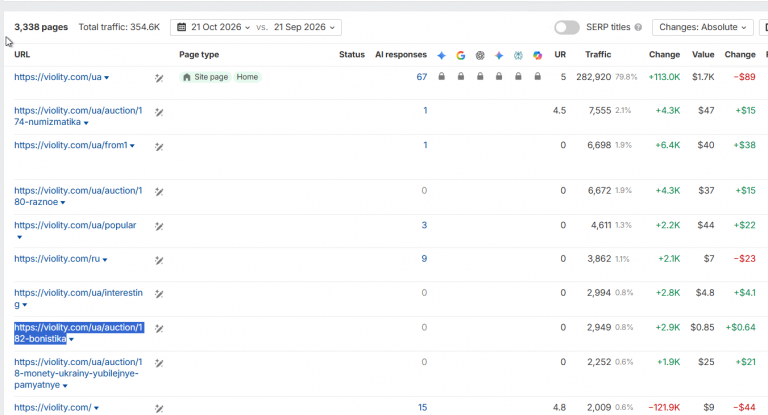Open the Changes: Absolute dropdown

(702, 27)
